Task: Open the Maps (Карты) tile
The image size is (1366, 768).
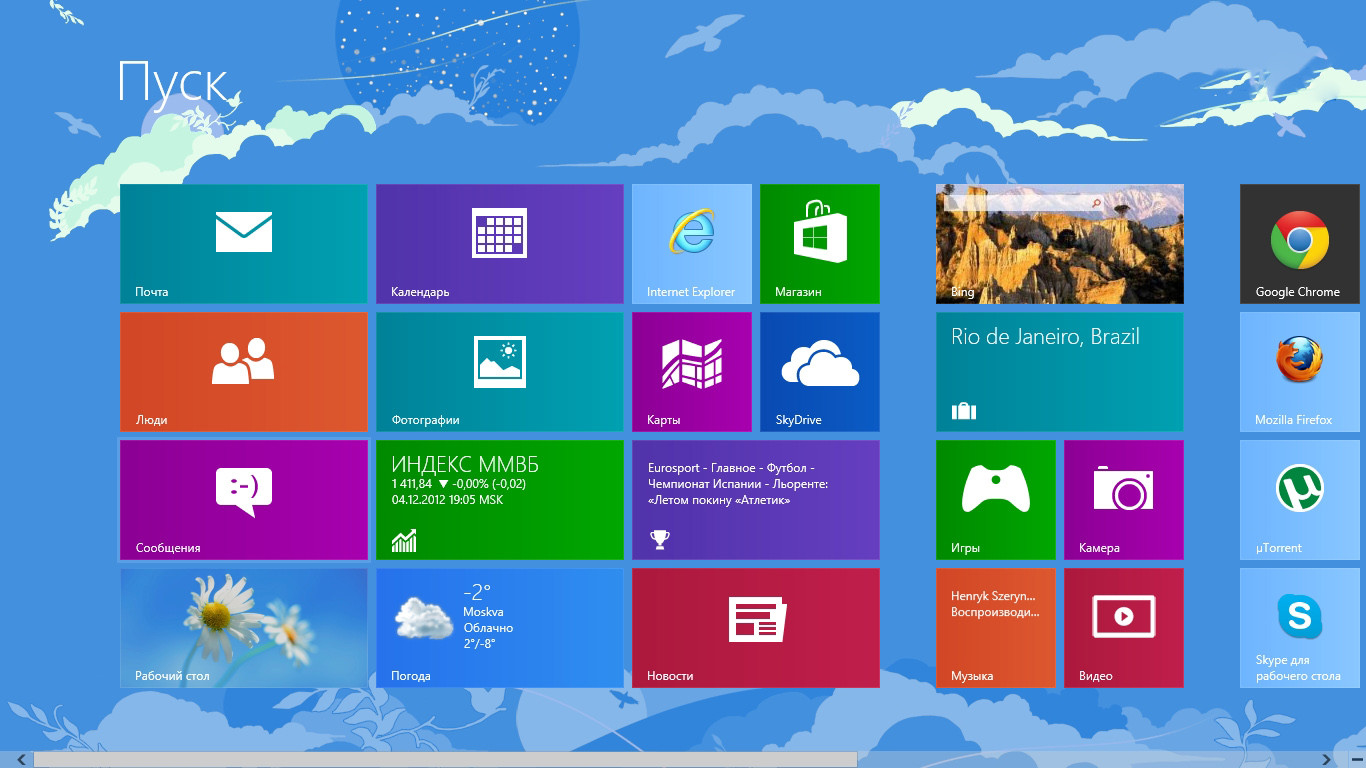Action: [691, 371]
